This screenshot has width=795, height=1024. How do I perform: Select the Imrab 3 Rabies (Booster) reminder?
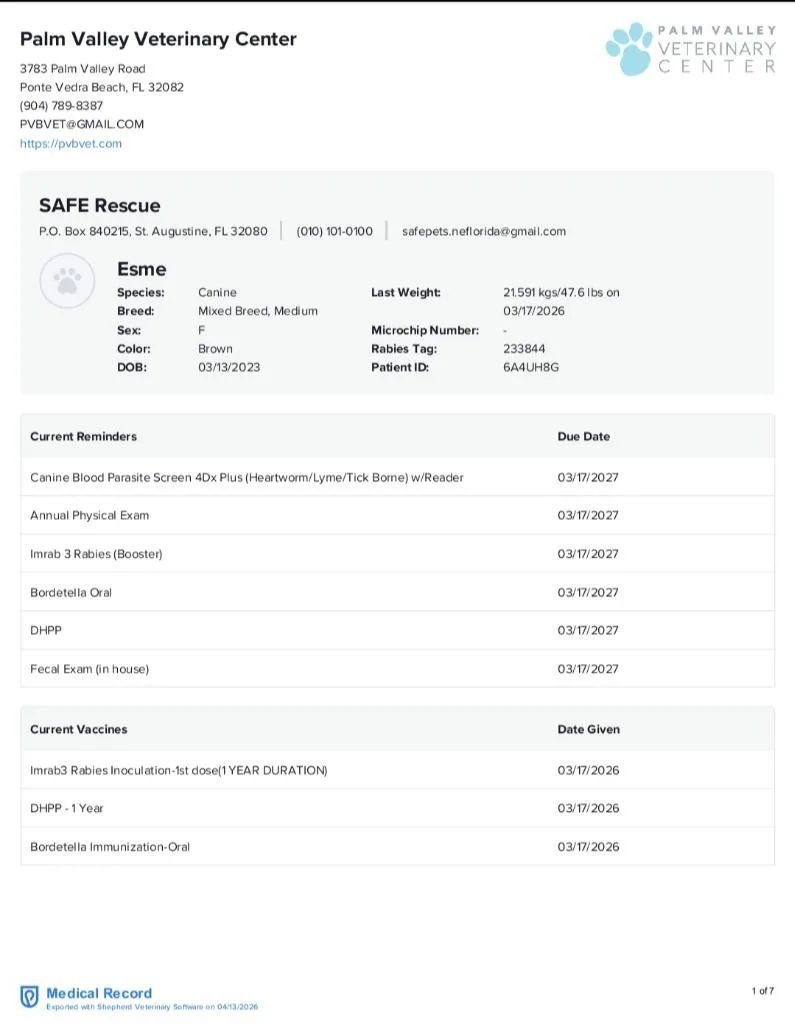coord(96,554)
